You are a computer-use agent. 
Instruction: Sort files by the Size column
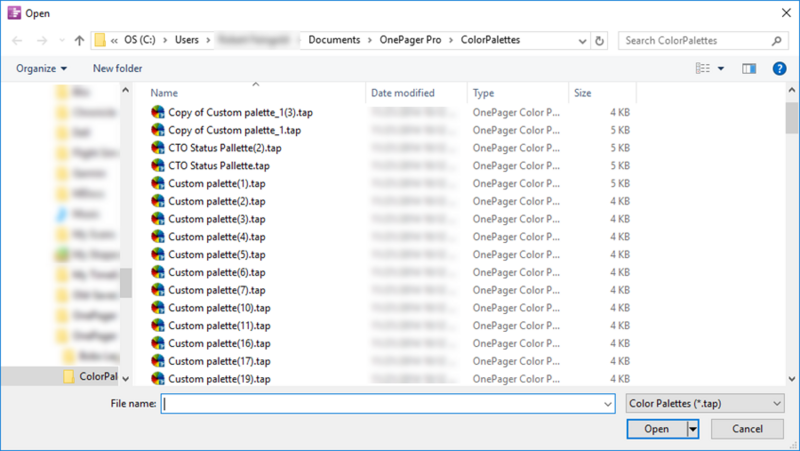coord(582,93)
